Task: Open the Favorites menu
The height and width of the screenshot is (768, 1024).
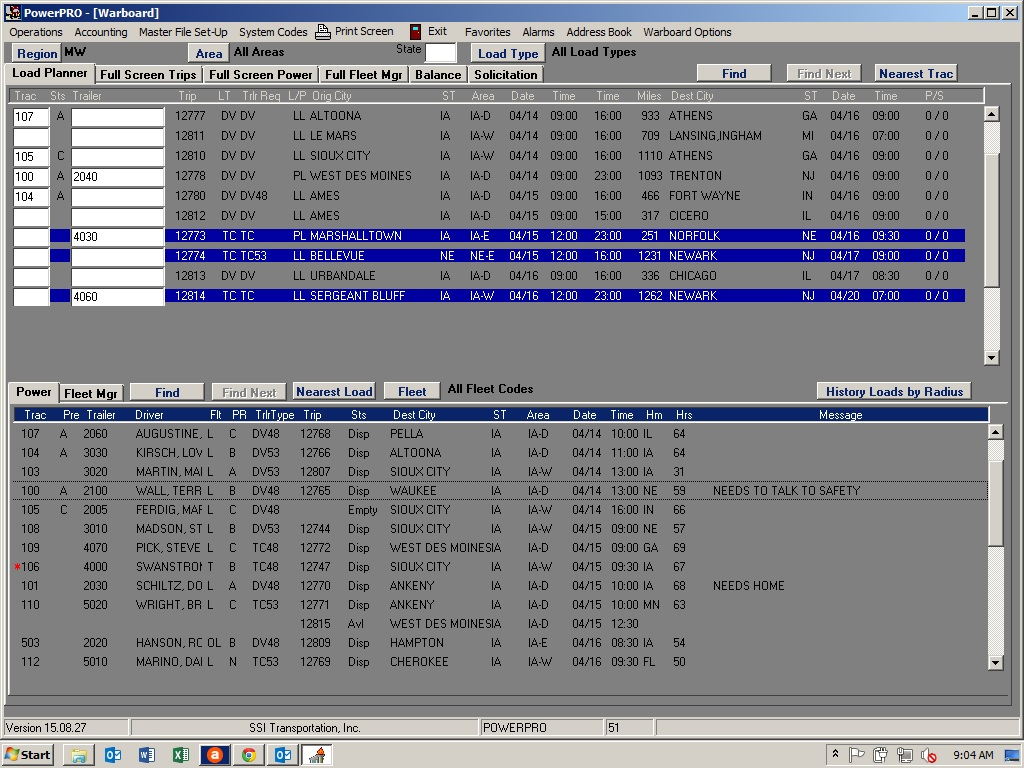Action: pyautogui.click(x=487, y=32)
